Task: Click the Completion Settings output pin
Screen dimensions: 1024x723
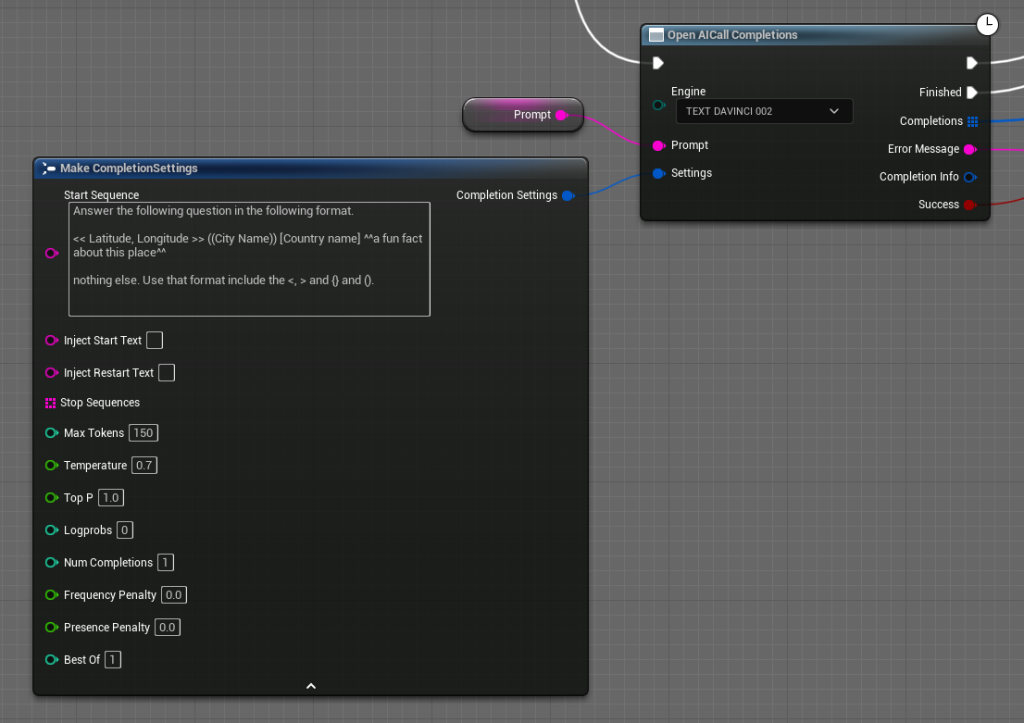Action: 570,195
